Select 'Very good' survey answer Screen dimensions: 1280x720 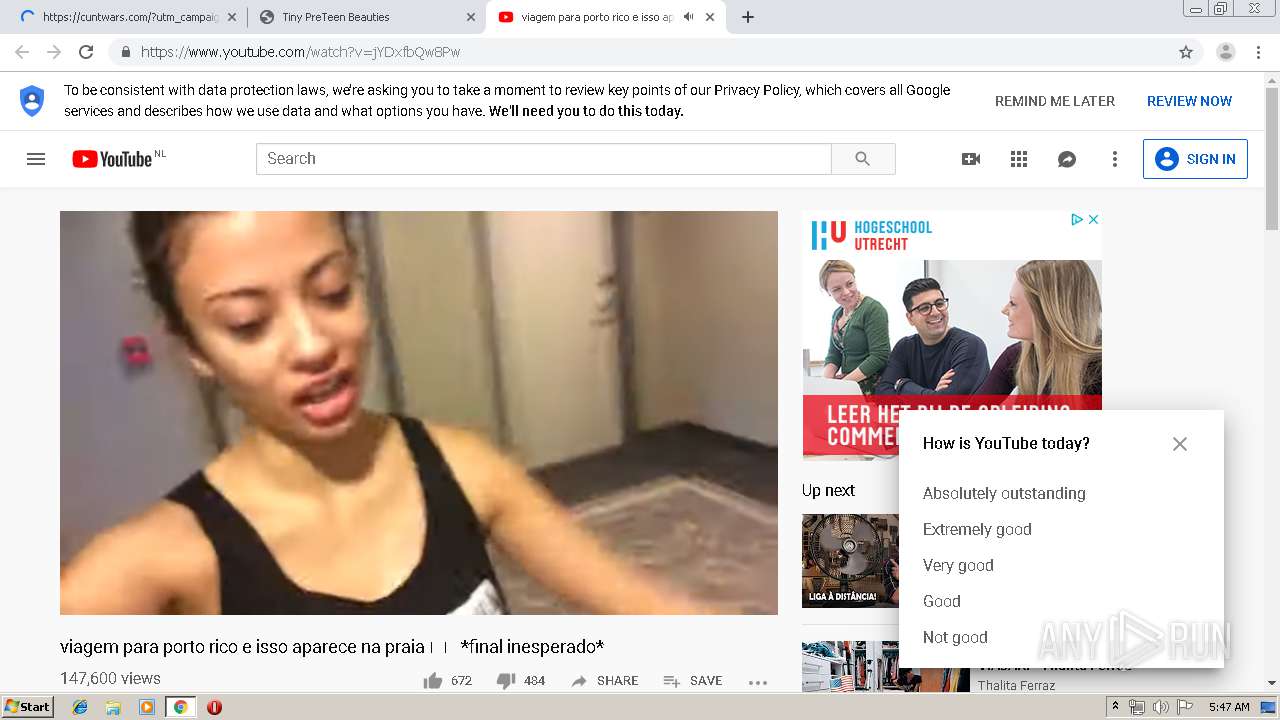coord(958,565)
